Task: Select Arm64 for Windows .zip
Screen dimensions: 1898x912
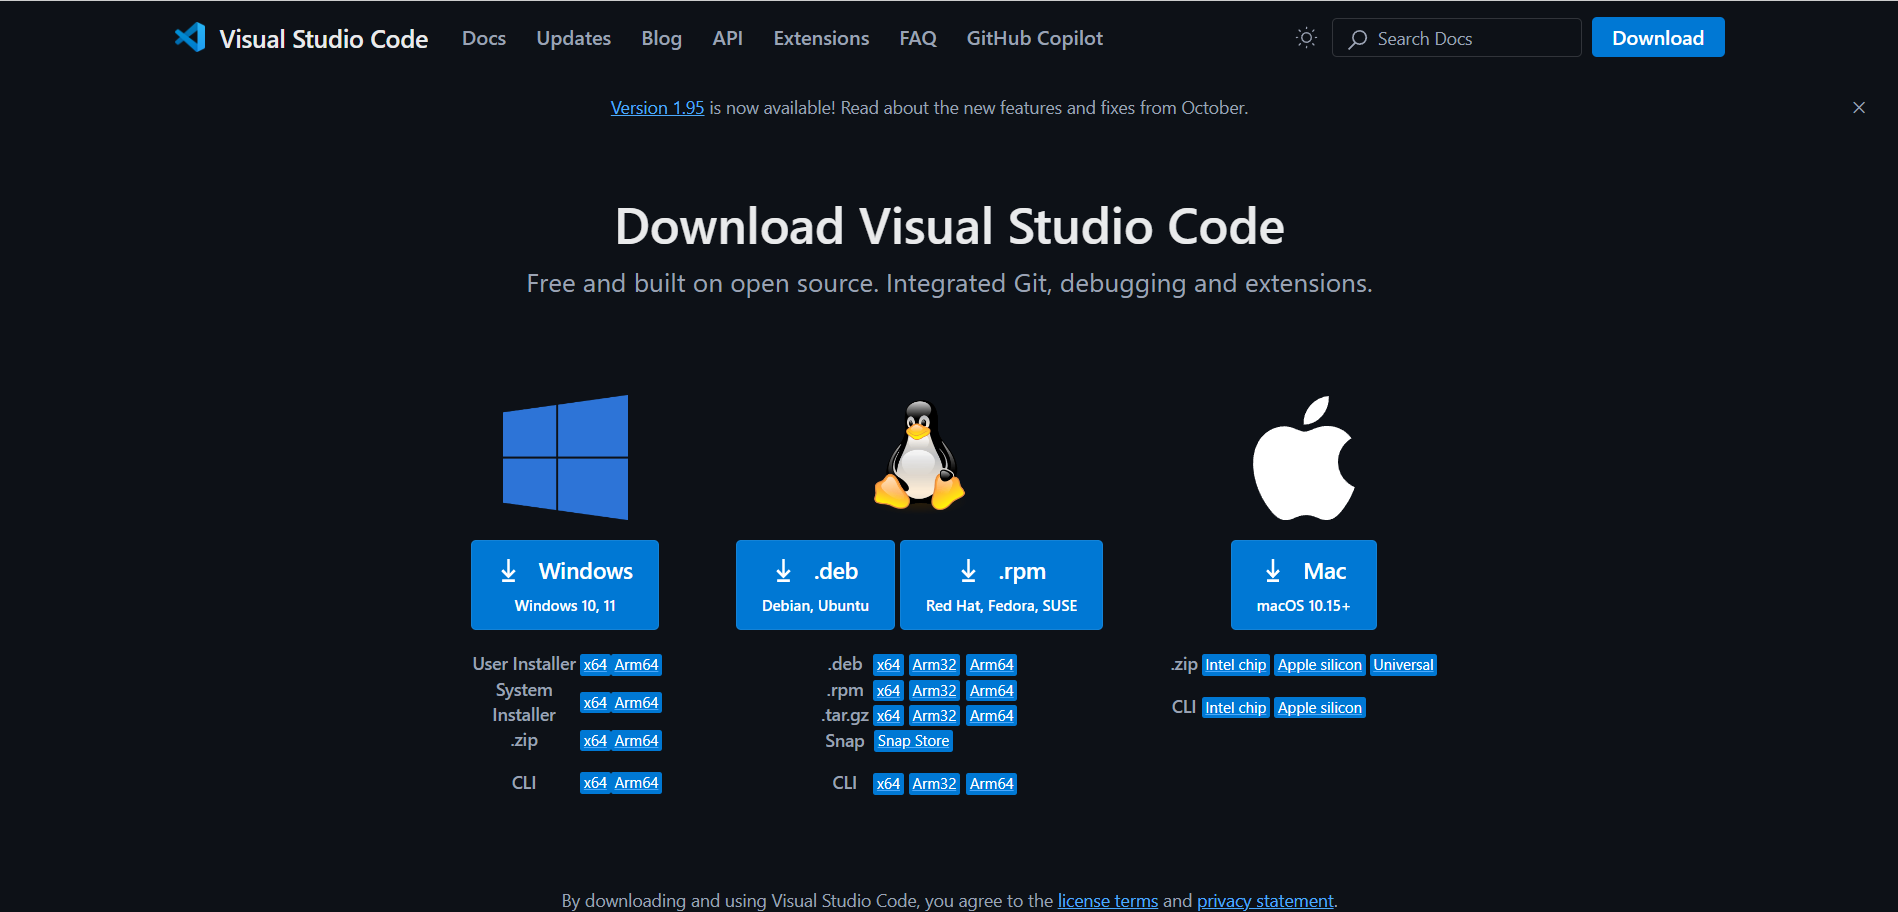Action: (636, 741)
